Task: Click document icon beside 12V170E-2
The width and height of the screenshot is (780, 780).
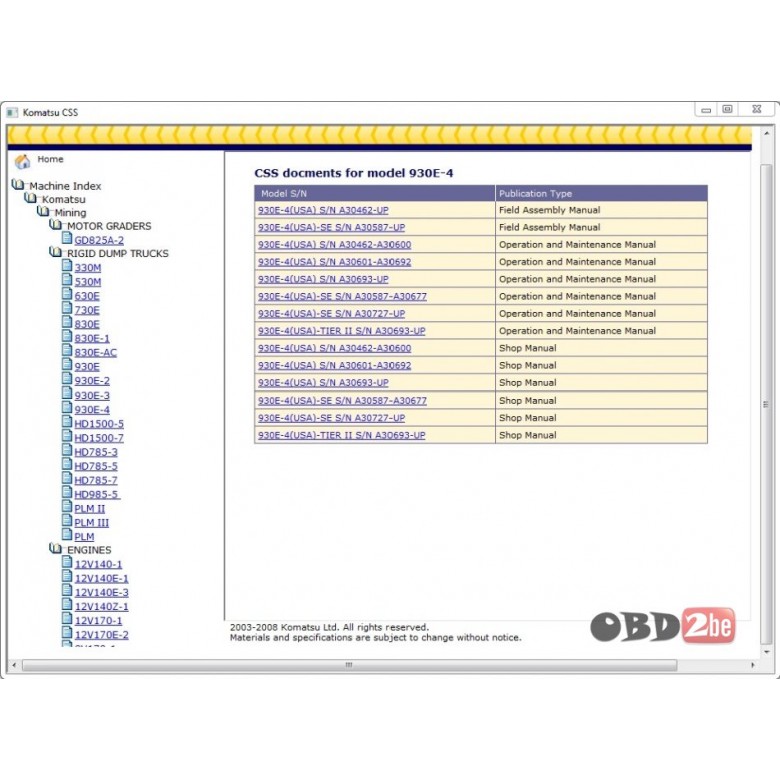Action: 67,632
